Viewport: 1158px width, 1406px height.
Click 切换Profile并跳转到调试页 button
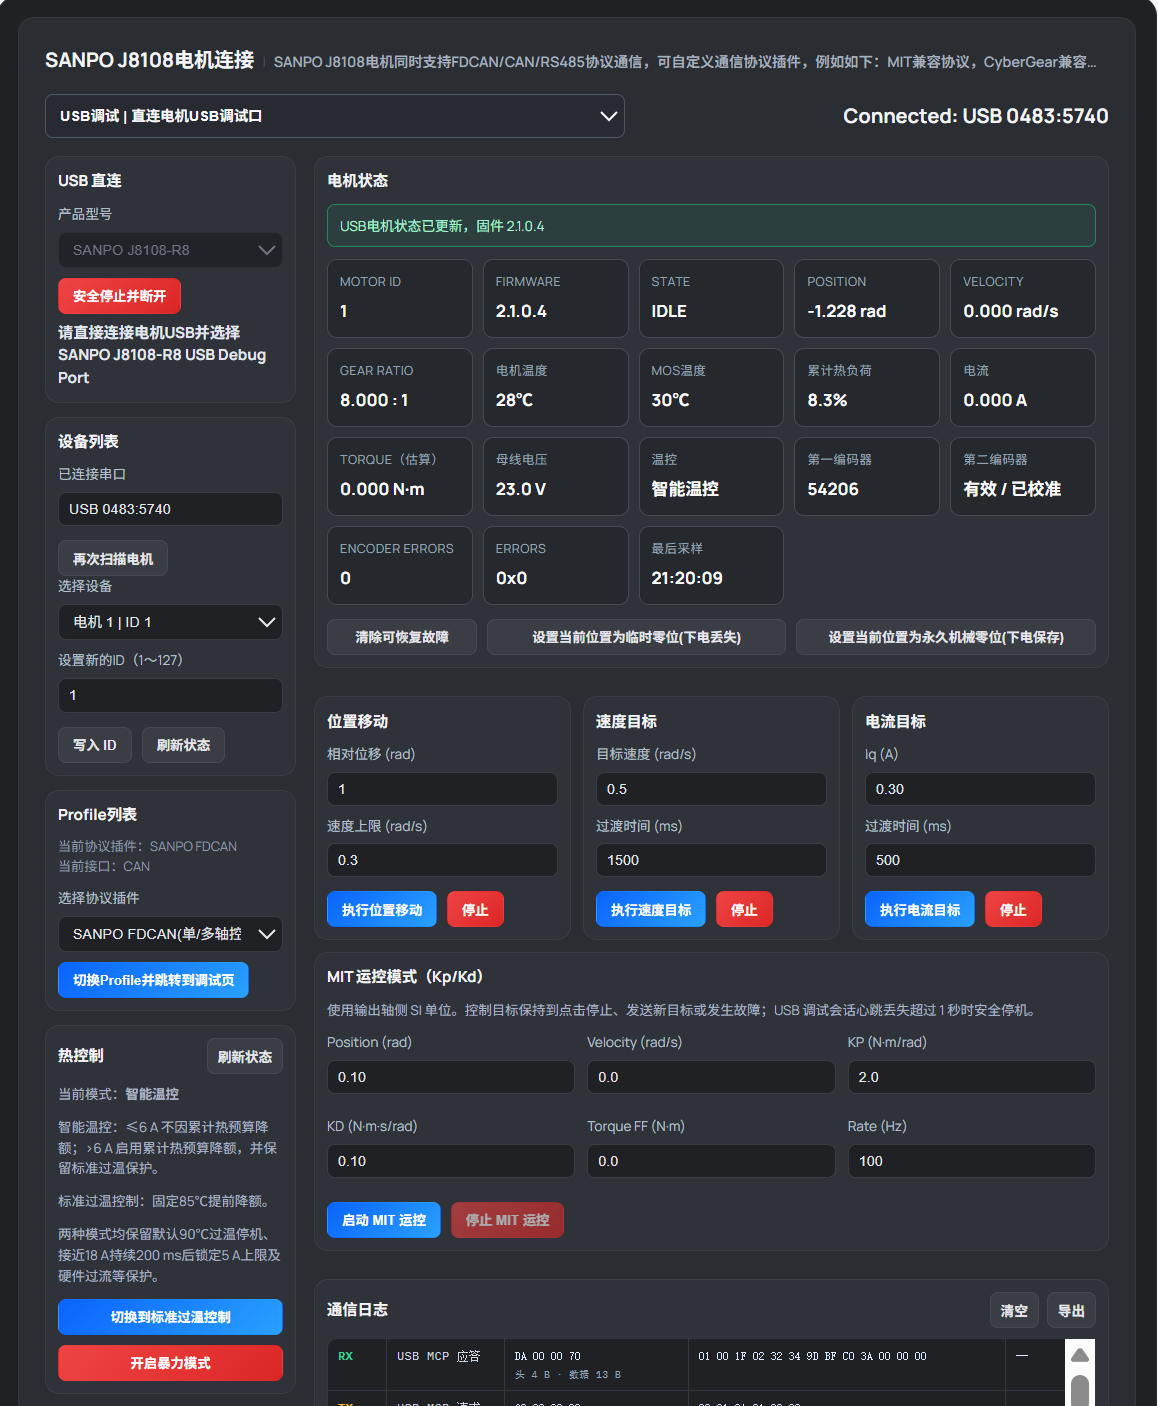pyautogui.click(x=153, y=980)
